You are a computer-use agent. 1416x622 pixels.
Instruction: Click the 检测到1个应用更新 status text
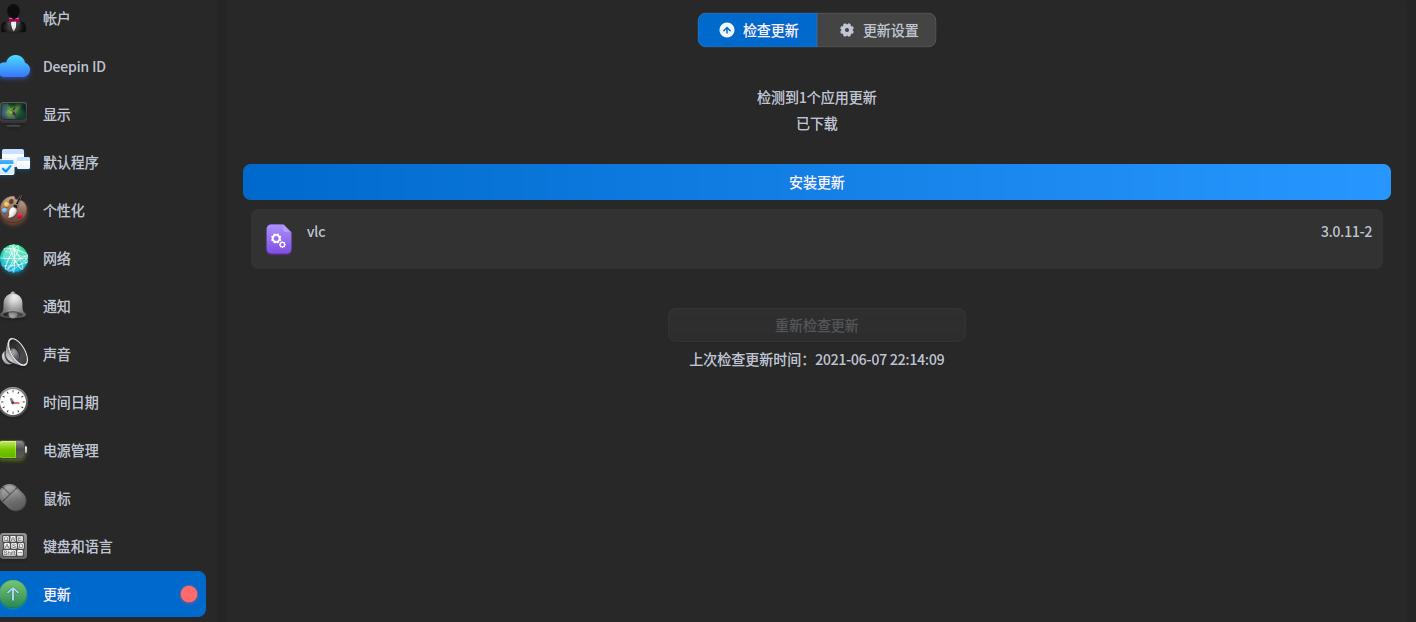[817, 98]
